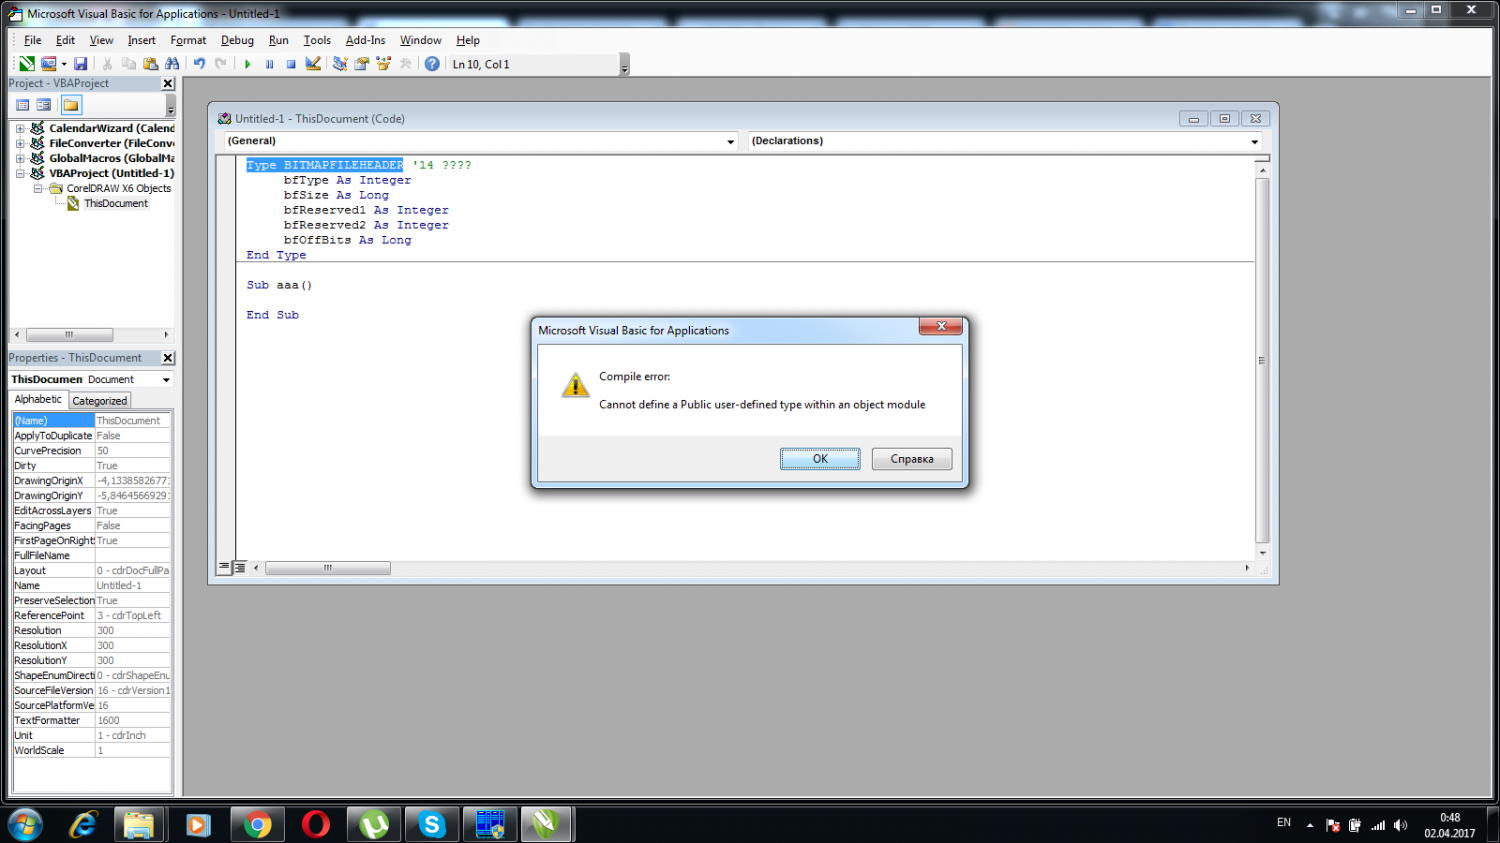1500x843 pixels.
Task: Click the Copy toolbar icon
Action: tap(129, 64)
